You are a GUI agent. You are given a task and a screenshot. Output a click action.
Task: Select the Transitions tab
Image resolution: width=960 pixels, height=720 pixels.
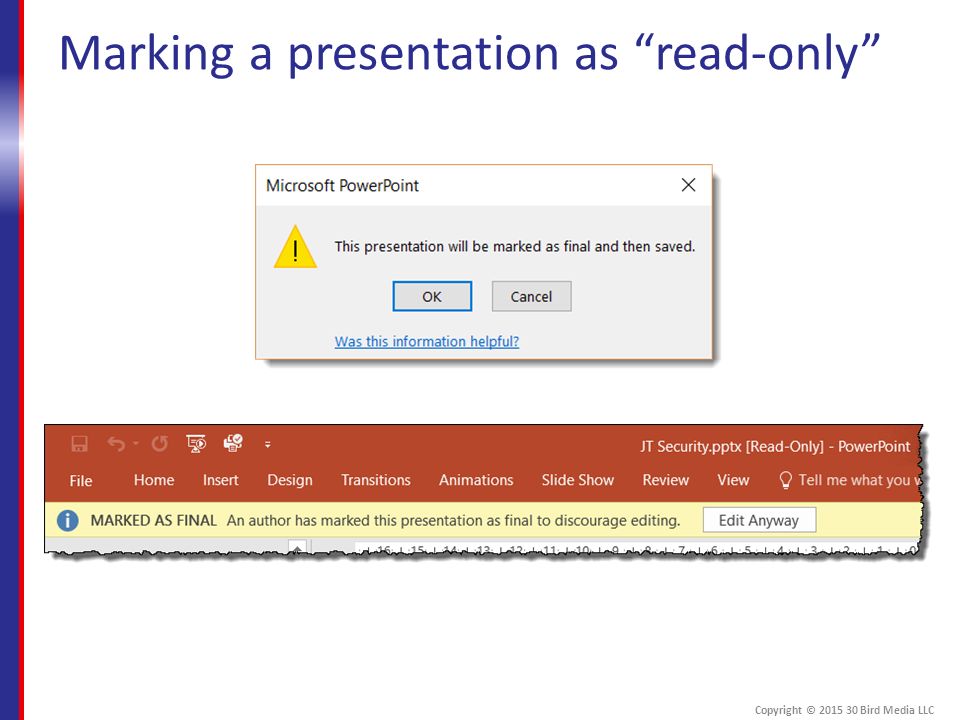376,480
